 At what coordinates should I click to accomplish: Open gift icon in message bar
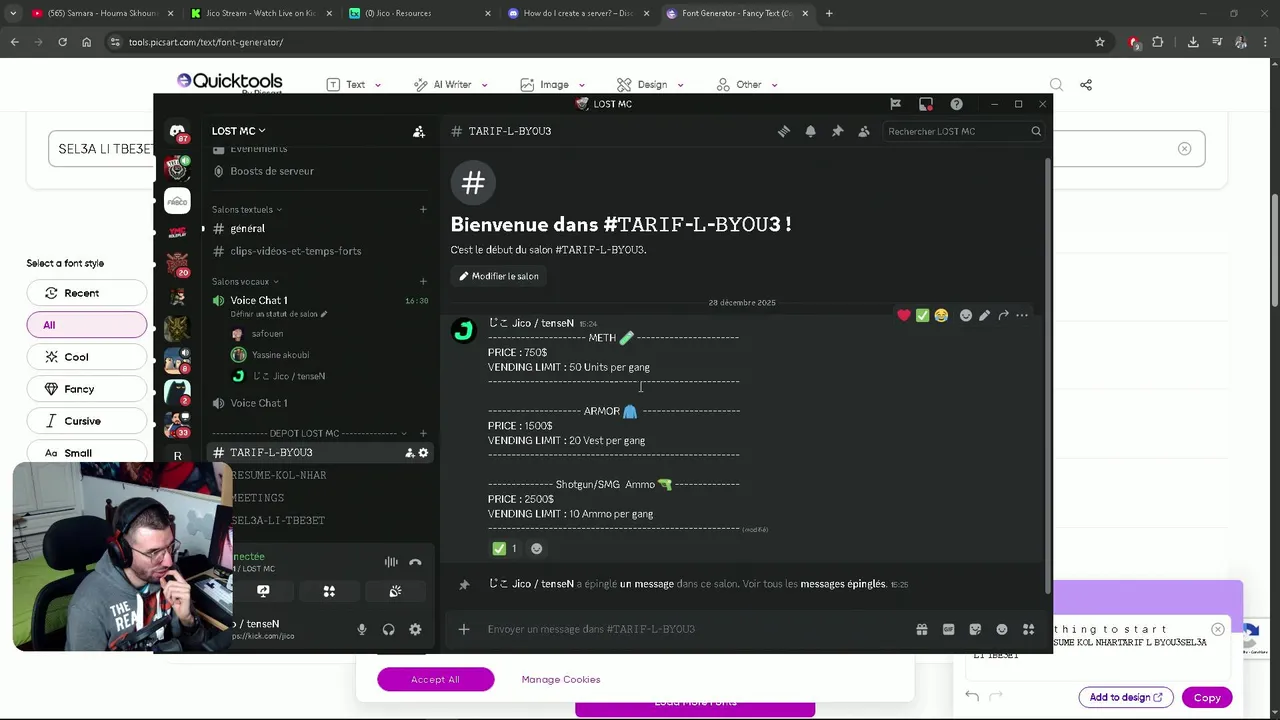[x=922, y=629]
